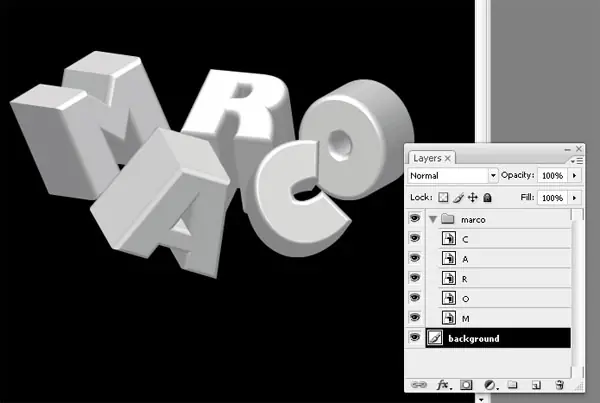Viewport: 600px width, 403px height.
Task: Switch to the Layers tab
Action: point(428,158)
